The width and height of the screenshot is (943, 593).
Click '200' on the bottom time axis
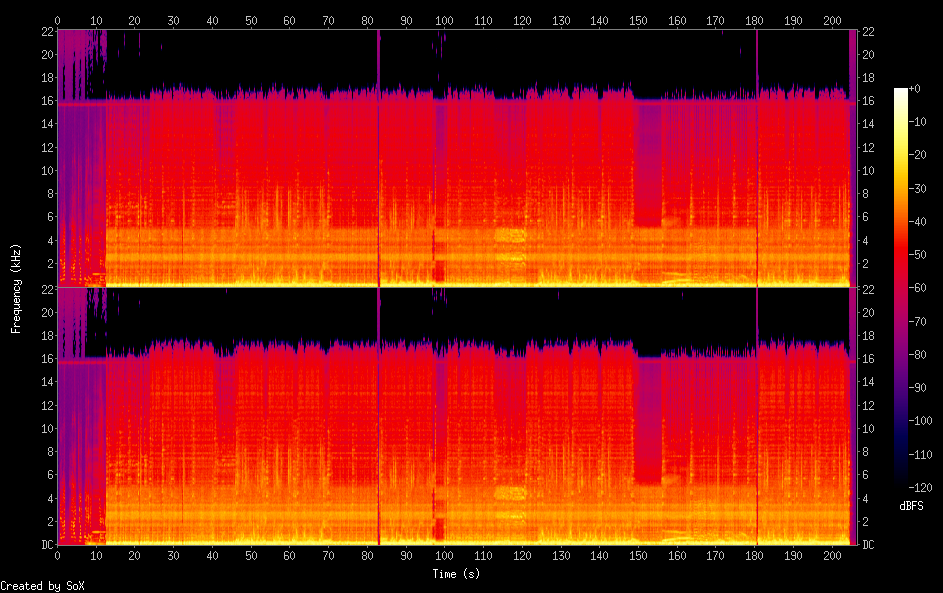pos(832,556)
